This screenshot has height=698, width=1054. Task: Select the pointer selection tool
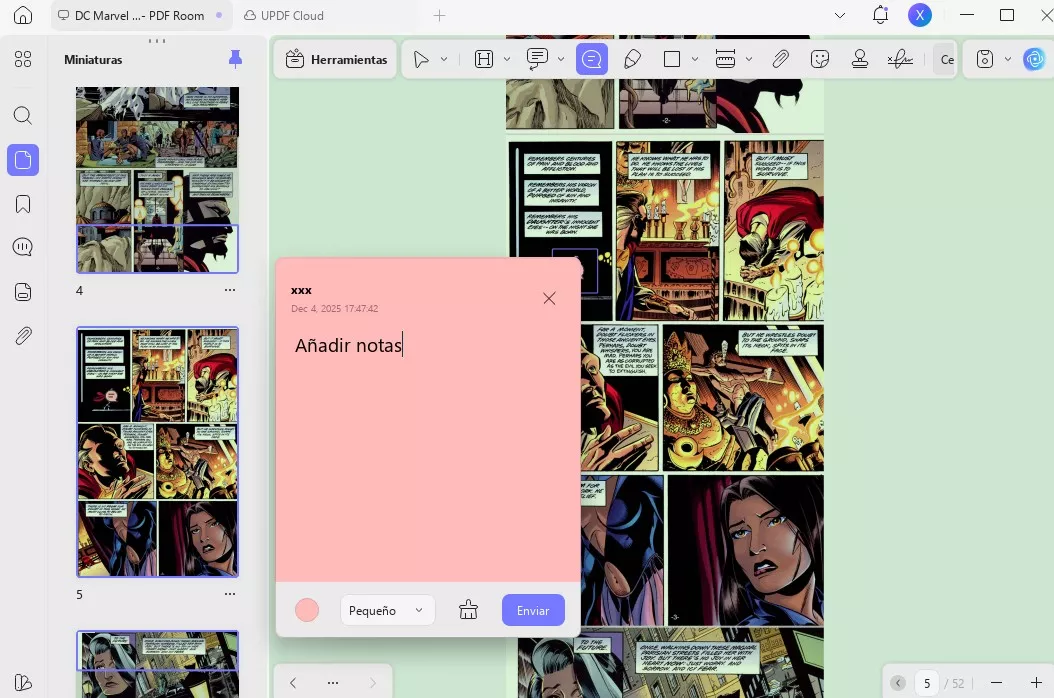click(421, 60)
